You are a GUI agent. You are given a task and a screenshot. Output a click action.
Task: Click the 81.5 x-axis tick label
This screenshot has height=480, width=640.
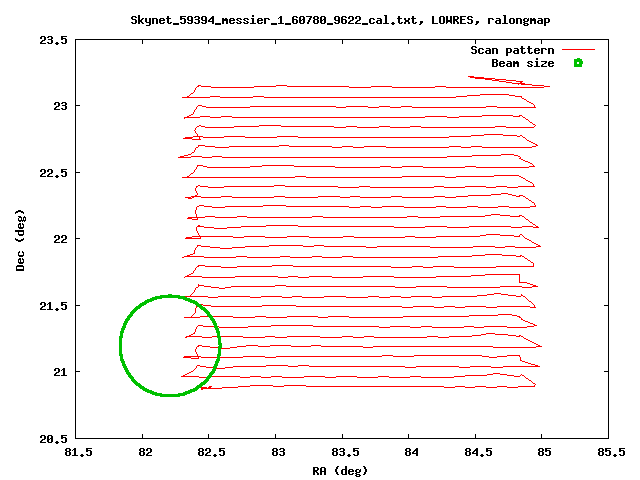78,452
